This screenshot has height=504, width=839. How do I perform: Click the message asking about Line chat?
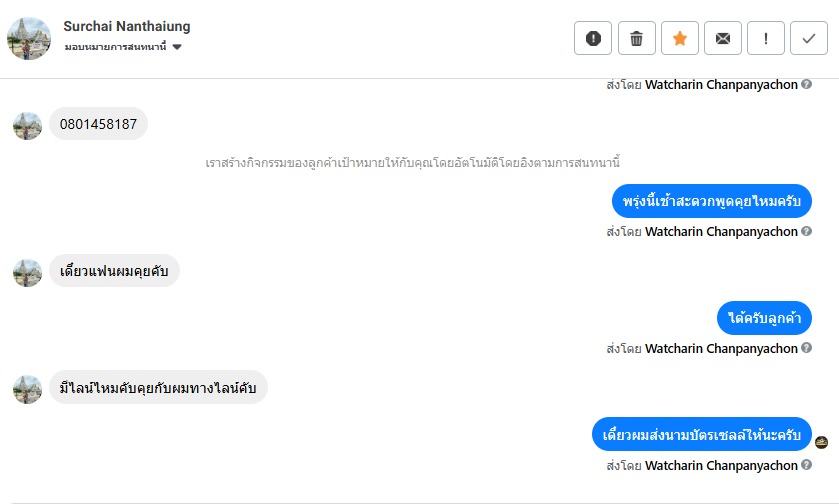coord(158,388)
